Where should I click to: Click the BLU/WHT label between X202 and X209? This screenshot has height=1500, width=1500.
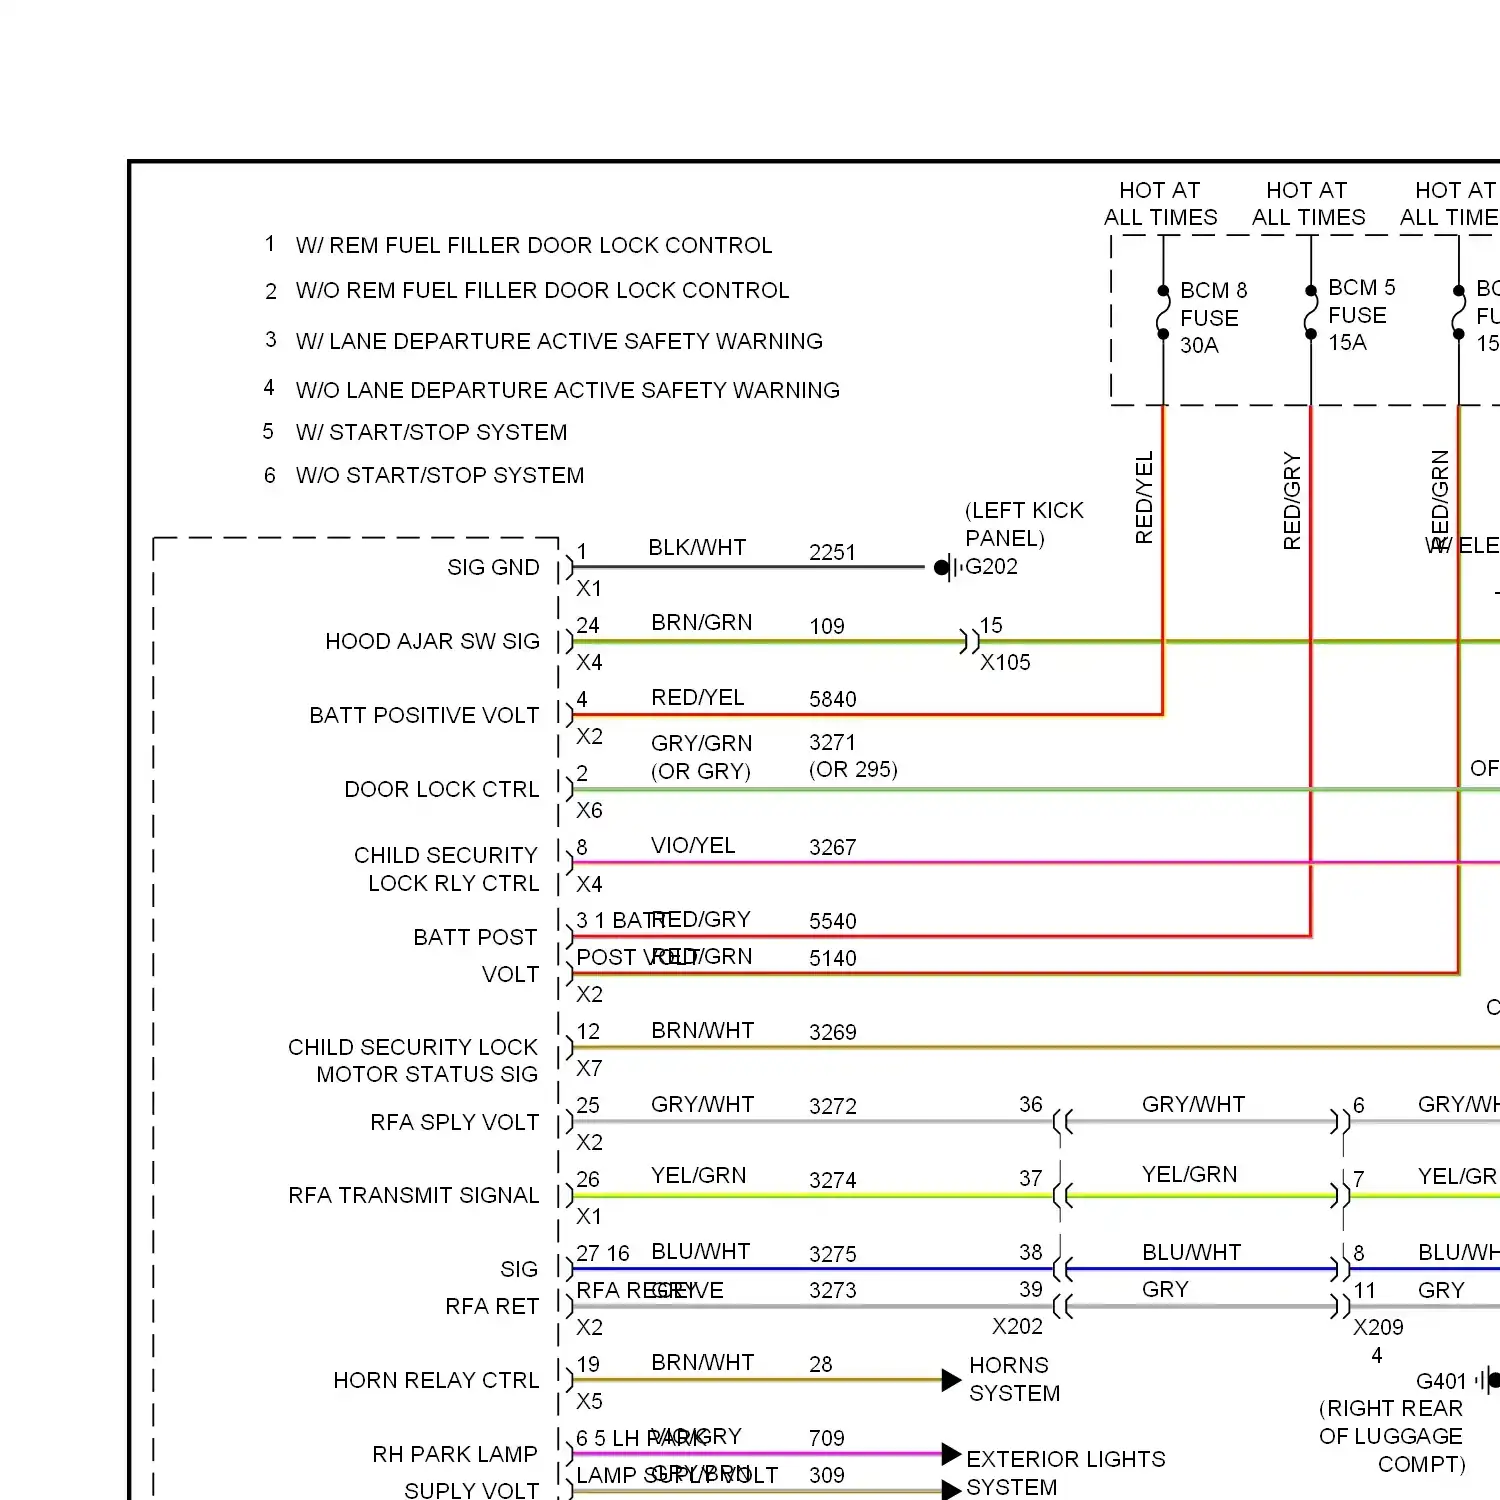click(x=1191, y=1252)
